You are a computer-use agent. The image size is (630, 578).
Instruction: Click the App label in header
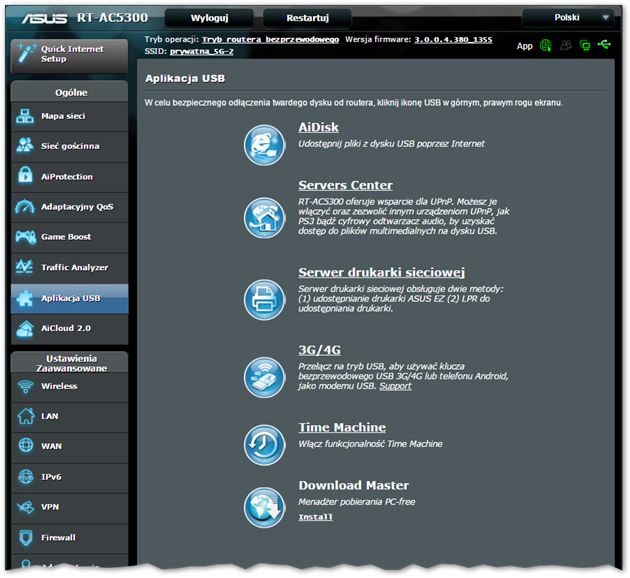click(524, 46)
